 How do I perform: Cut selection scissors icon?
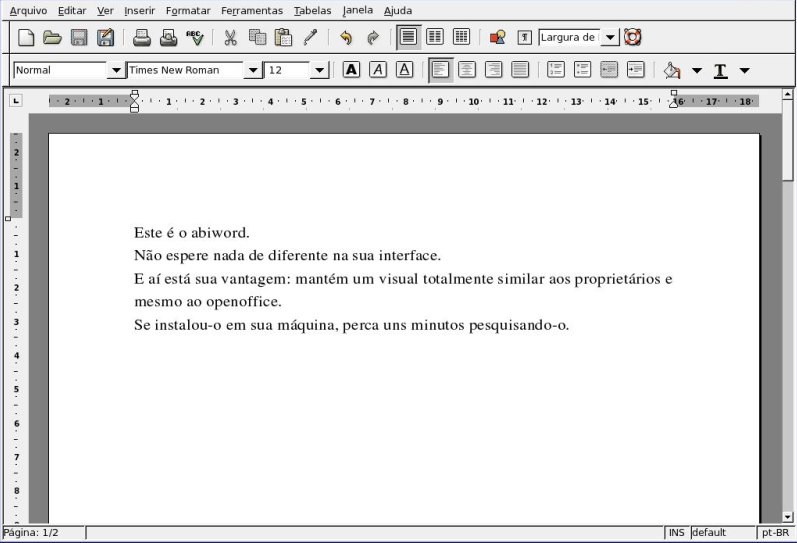point(231,37)
